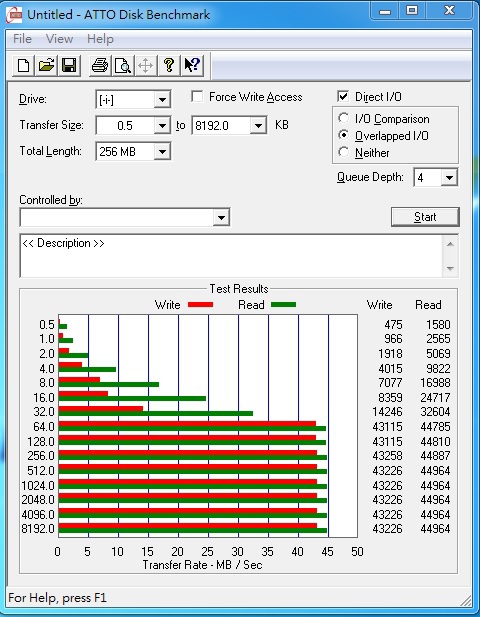Uncheck the Direct I/O checkbox

(343, 96)
